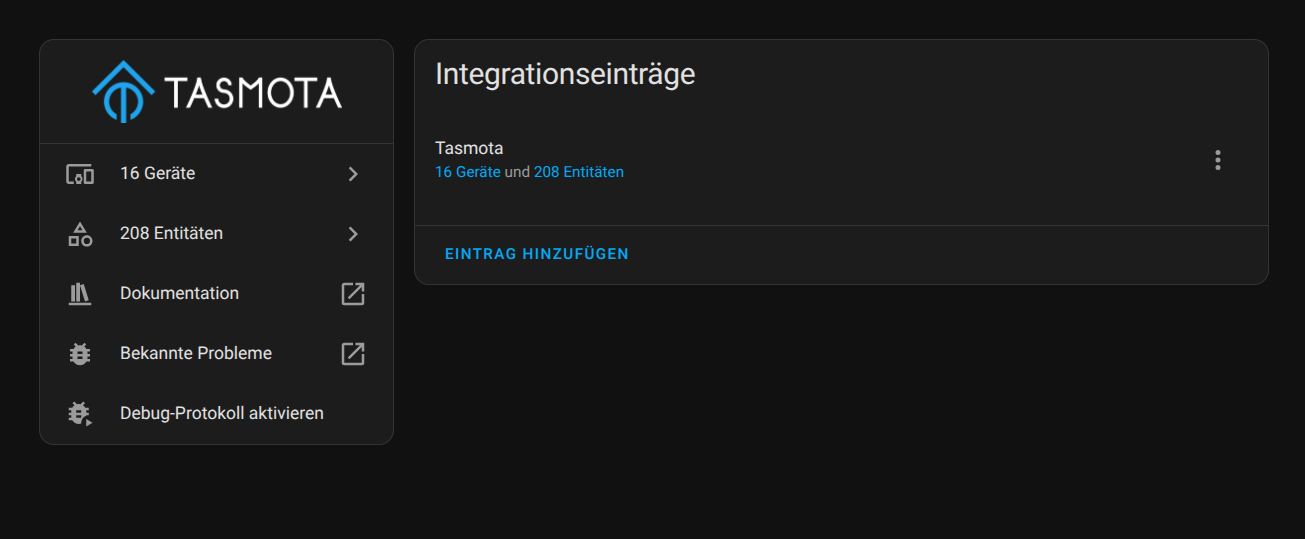The height and width of the screenshot is (539, 1305).
Task: Click the bug icon beside Bekannte Probleme
Action: coord(80,354)
